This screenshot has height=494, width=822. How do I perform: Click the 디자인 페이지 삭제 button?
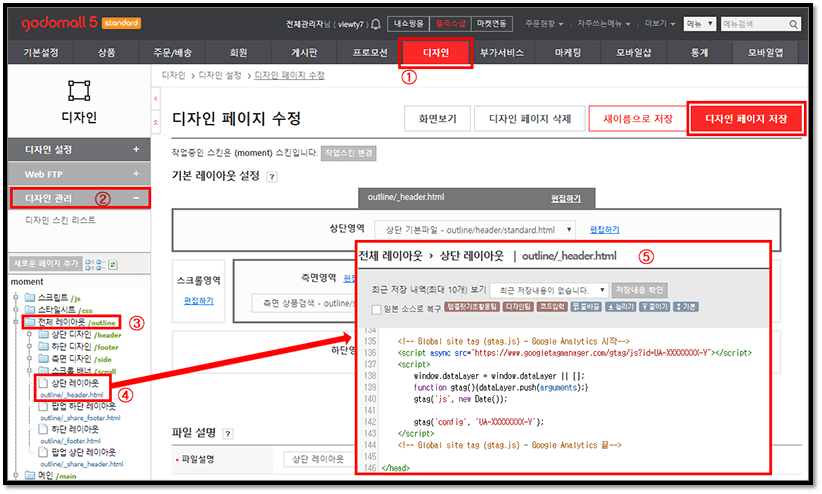(529, 119)
